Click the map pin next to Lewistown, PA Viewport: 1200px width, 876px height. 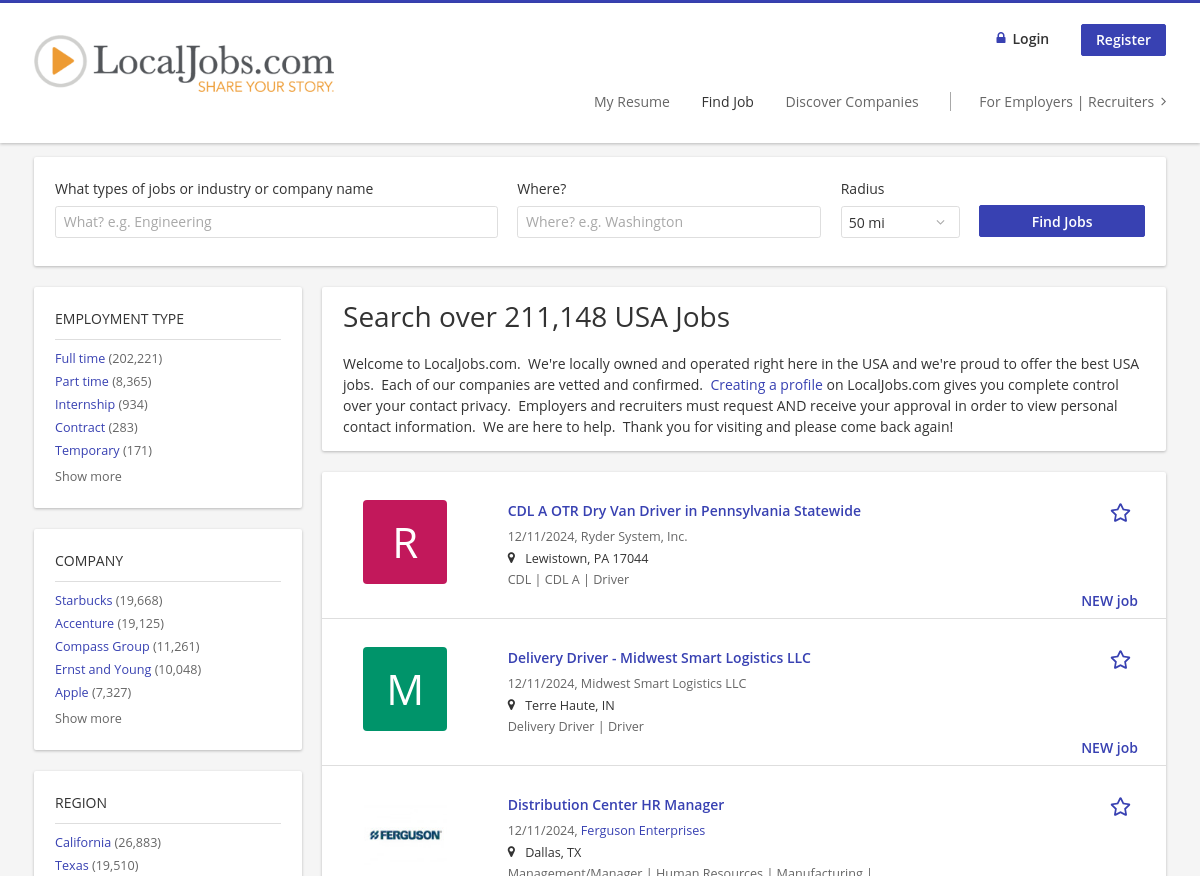(x=511, y=558)
